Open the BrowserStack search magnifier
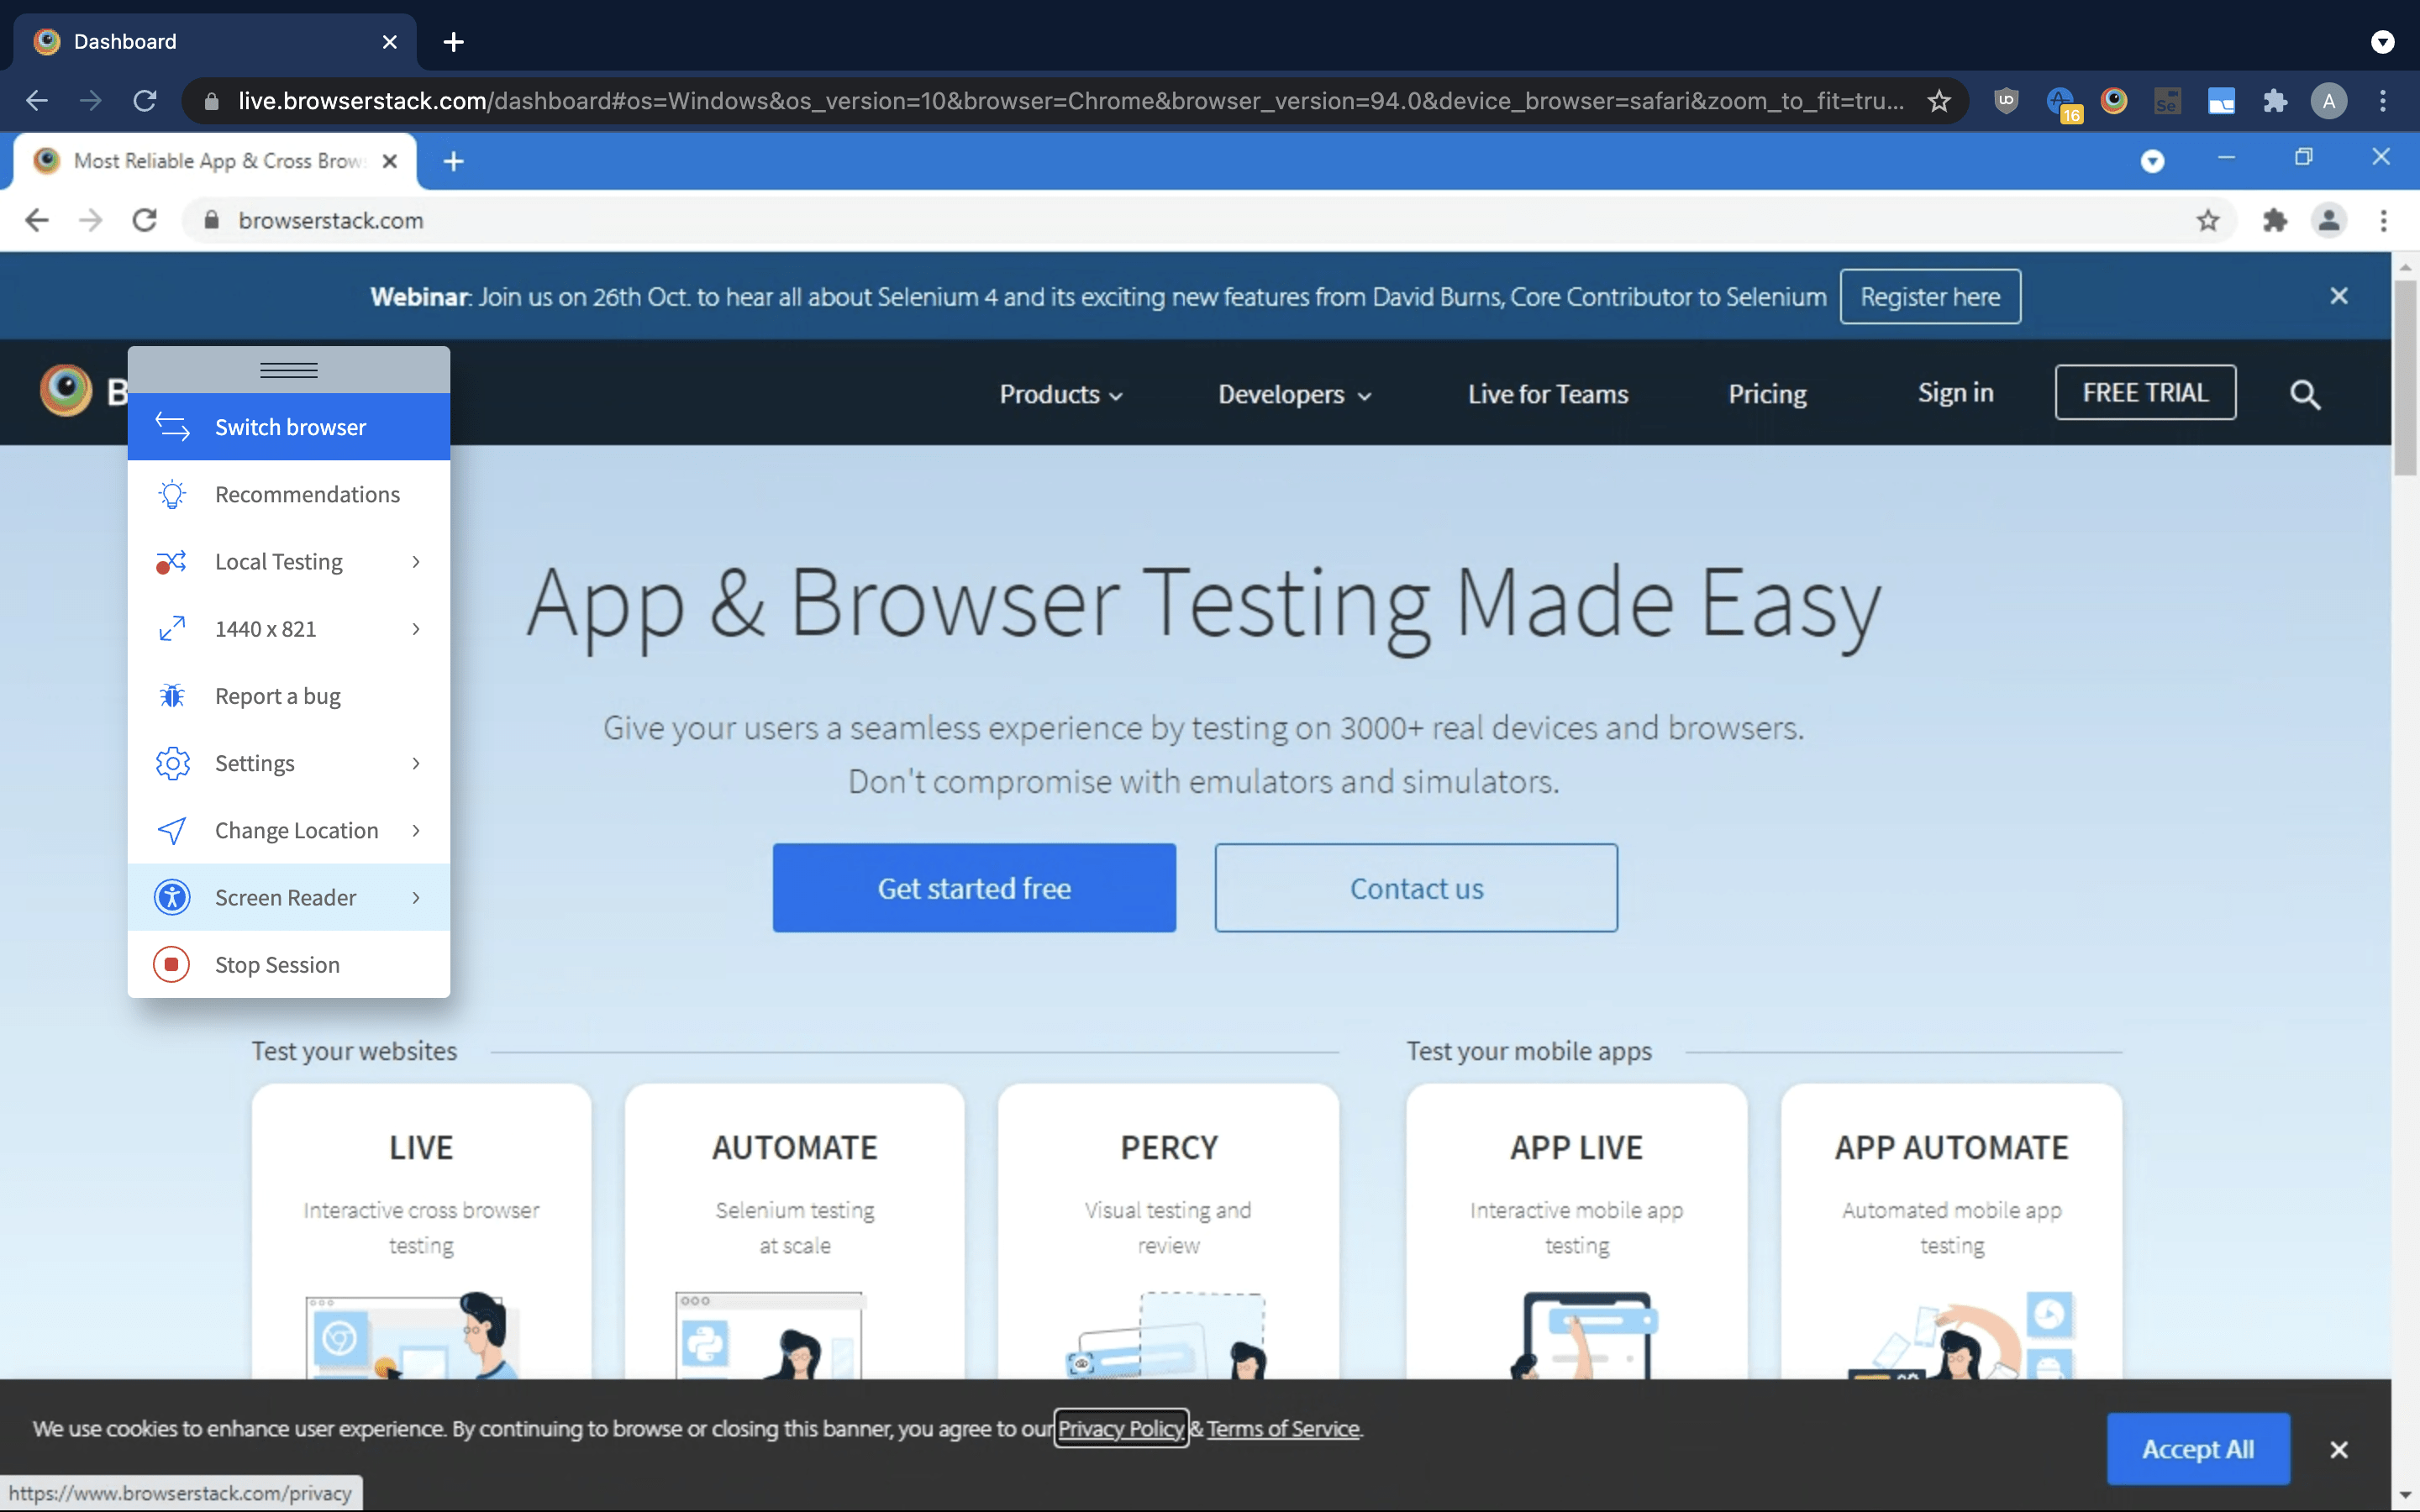 pyautogui.click(x=2305, y=394)
